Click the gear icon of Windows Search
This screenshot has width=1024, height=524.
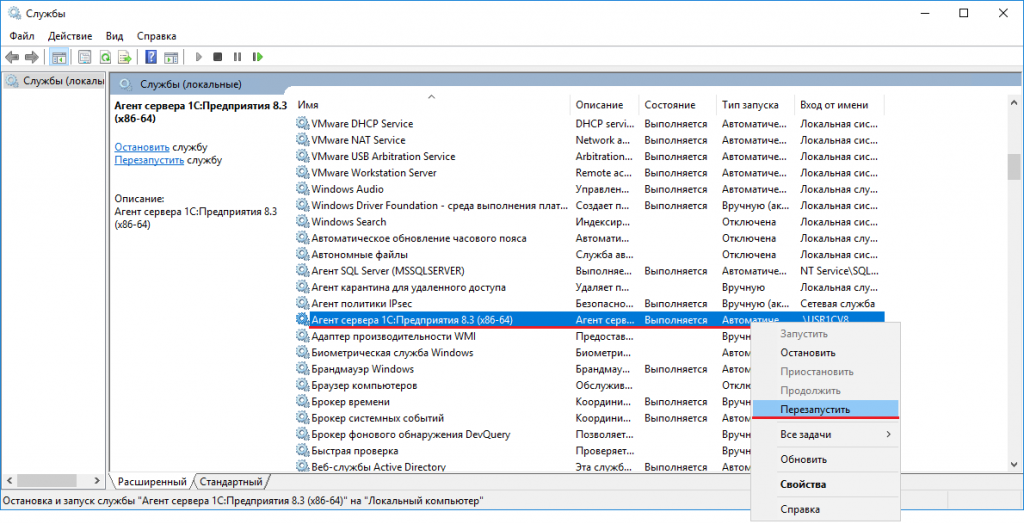click(302, 221)
